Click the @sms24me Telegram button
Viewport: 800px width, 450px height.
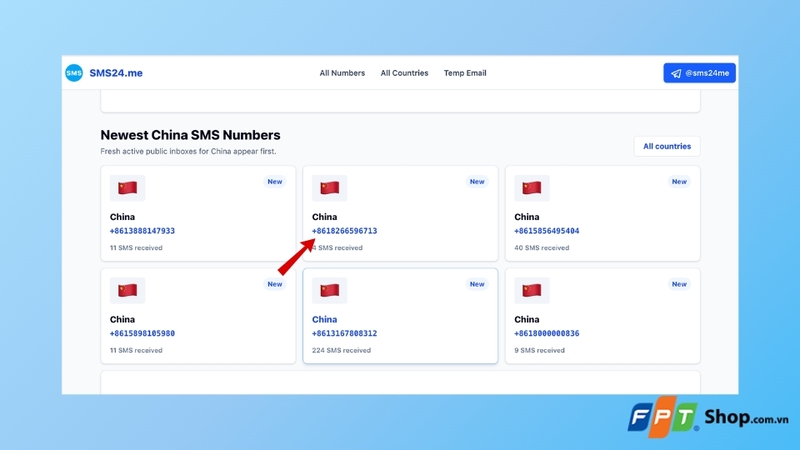click(699, 73)
